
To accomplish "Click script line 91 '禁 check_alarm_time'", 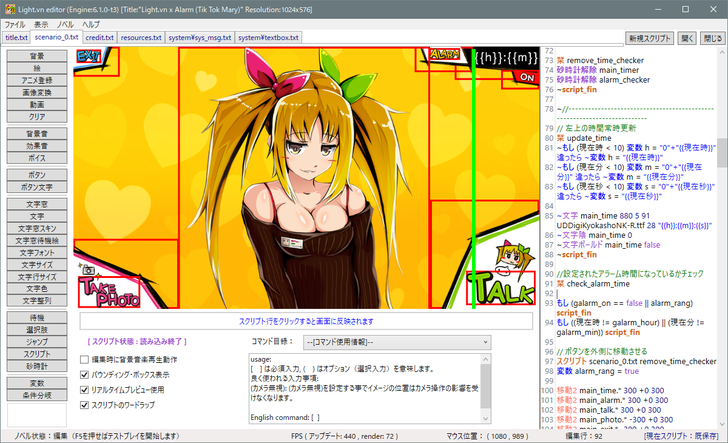I will tap(593, 284).
